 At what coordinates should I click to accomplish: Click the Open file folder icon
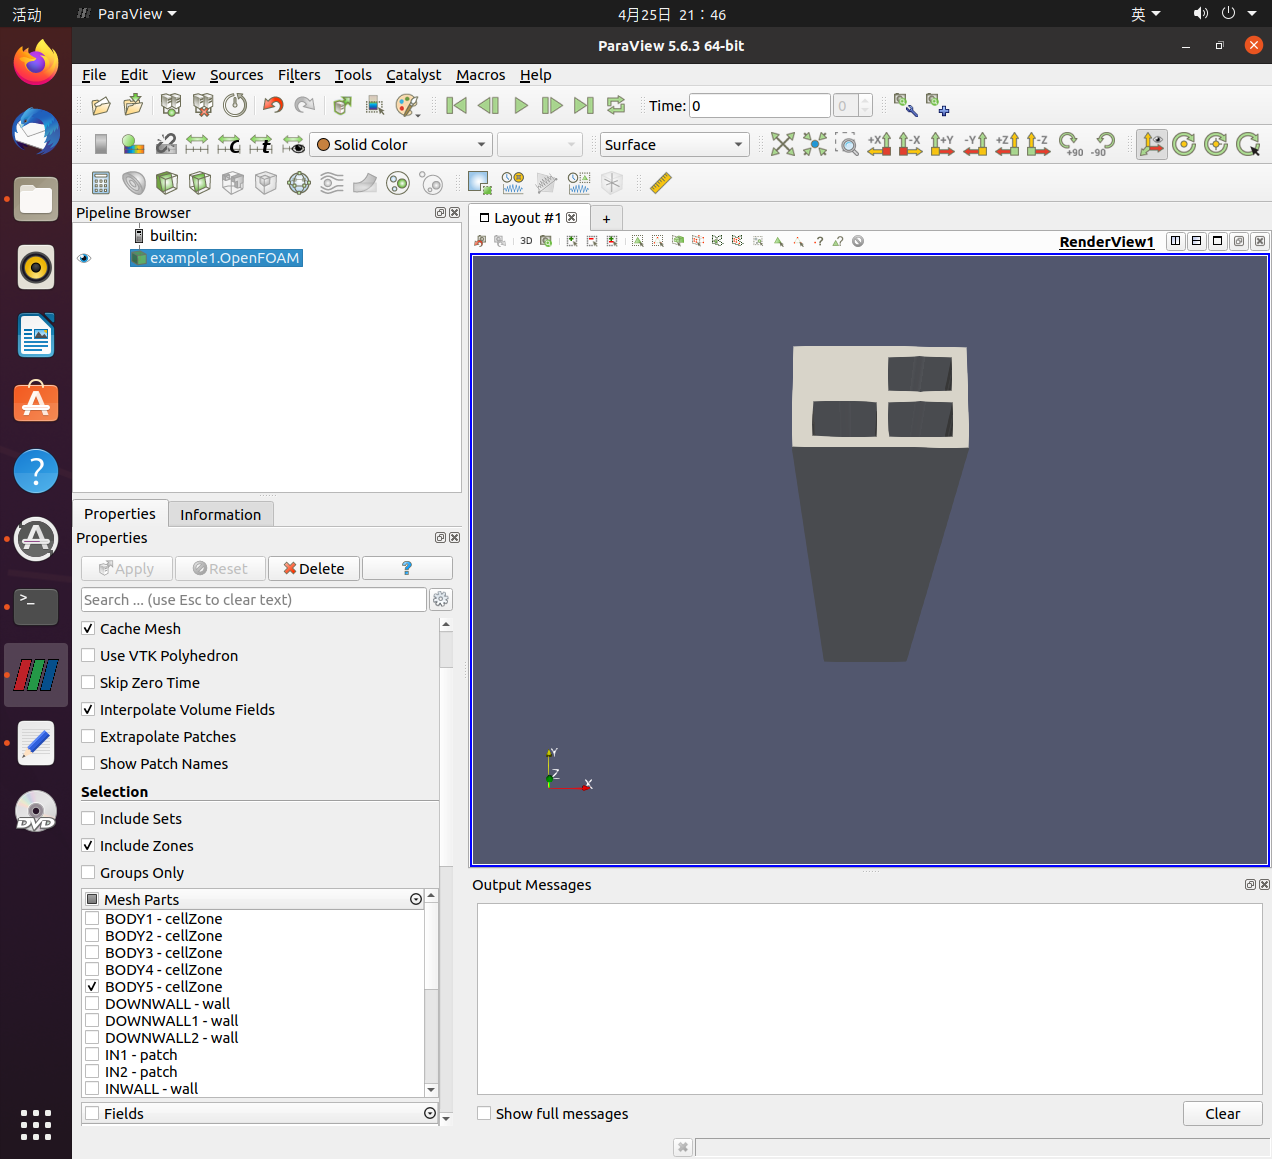pos(101,106)
